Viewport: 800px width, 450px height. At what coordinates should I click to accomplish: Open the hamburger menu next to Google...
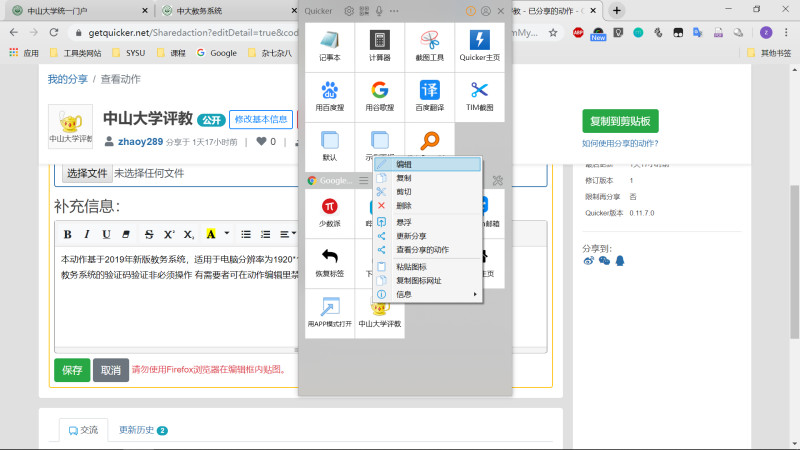pyautogui.click(x=363, y=180)
